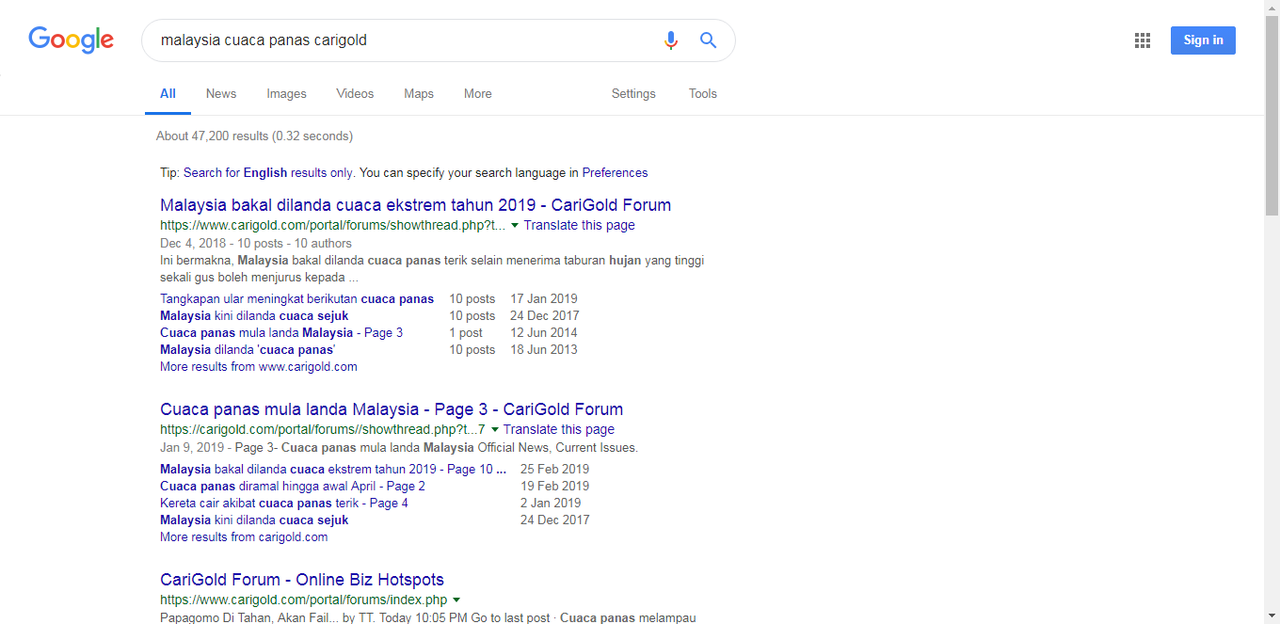The image size is (1280, 624).
Task: Click 'Translate this page' for second result
Action: coord(559,429)
